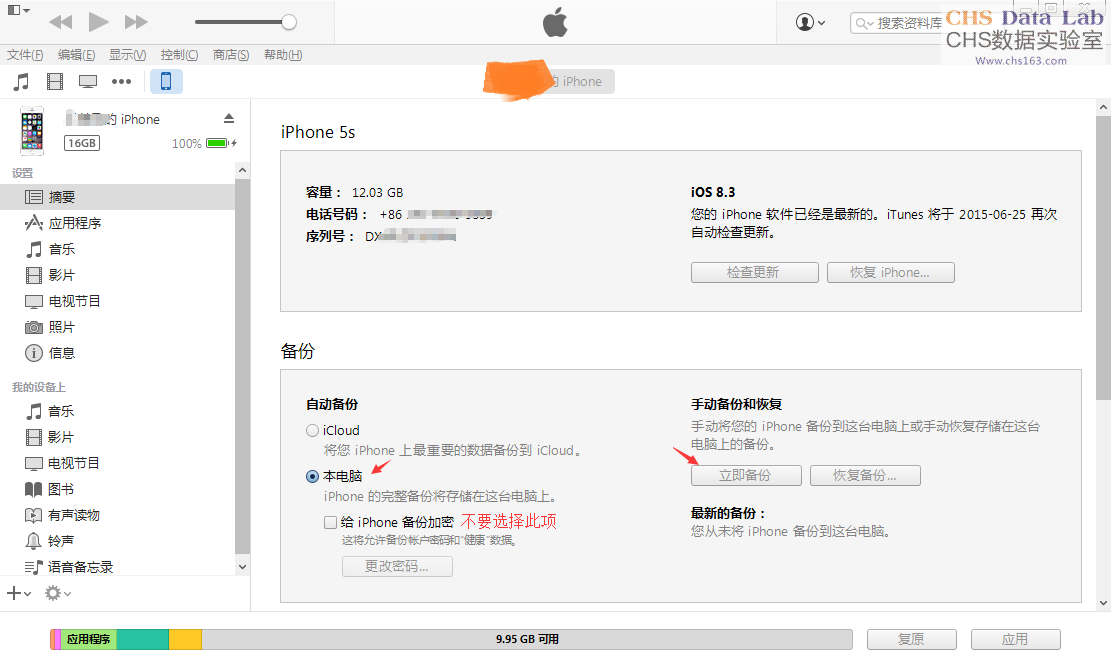Click the teal storage bar segment

click(x=142, y=639)
